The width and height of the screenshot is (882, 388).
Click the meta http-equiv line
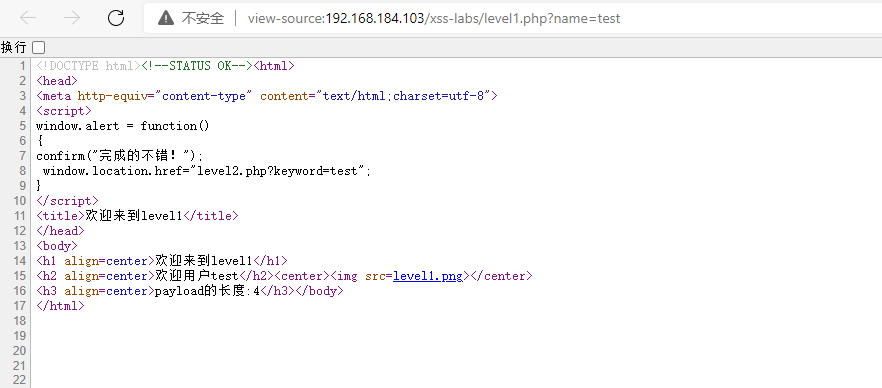point(267,96)
